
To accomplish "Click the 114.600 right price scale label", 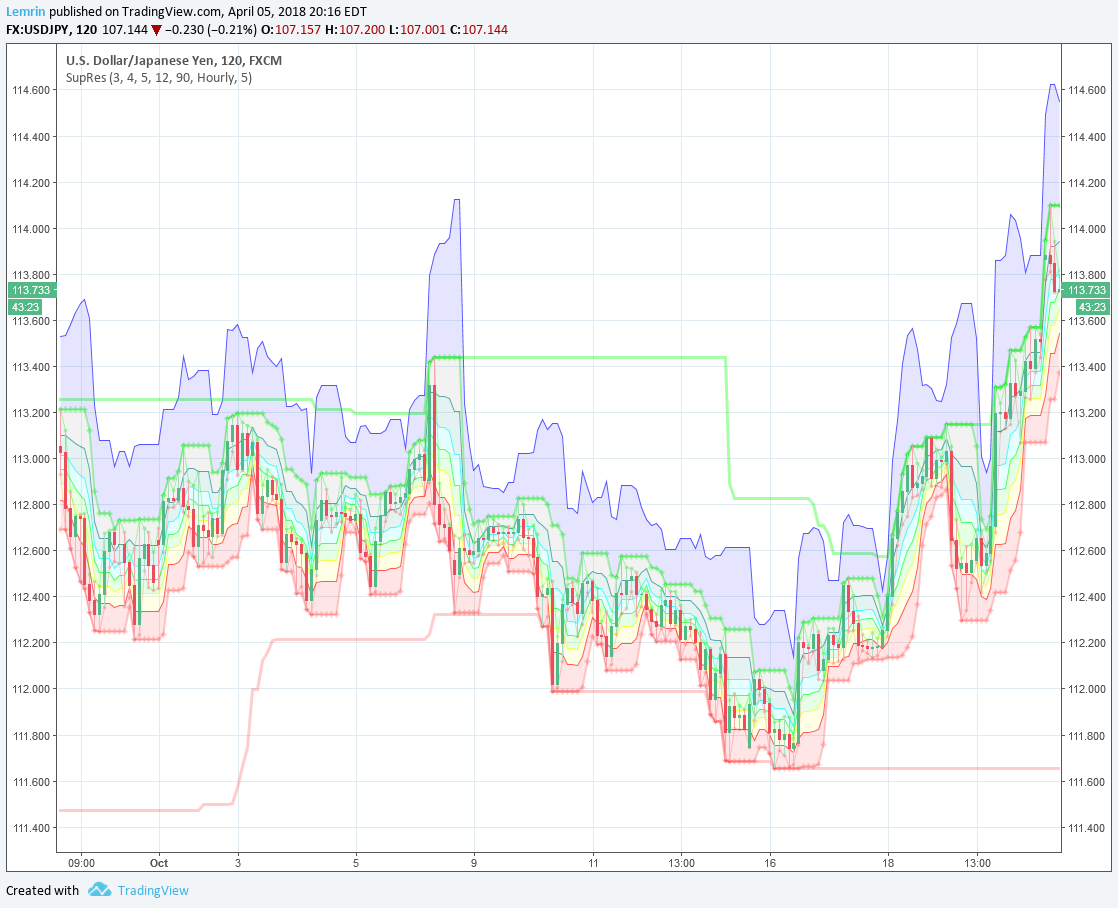I will pos(1087,91).
